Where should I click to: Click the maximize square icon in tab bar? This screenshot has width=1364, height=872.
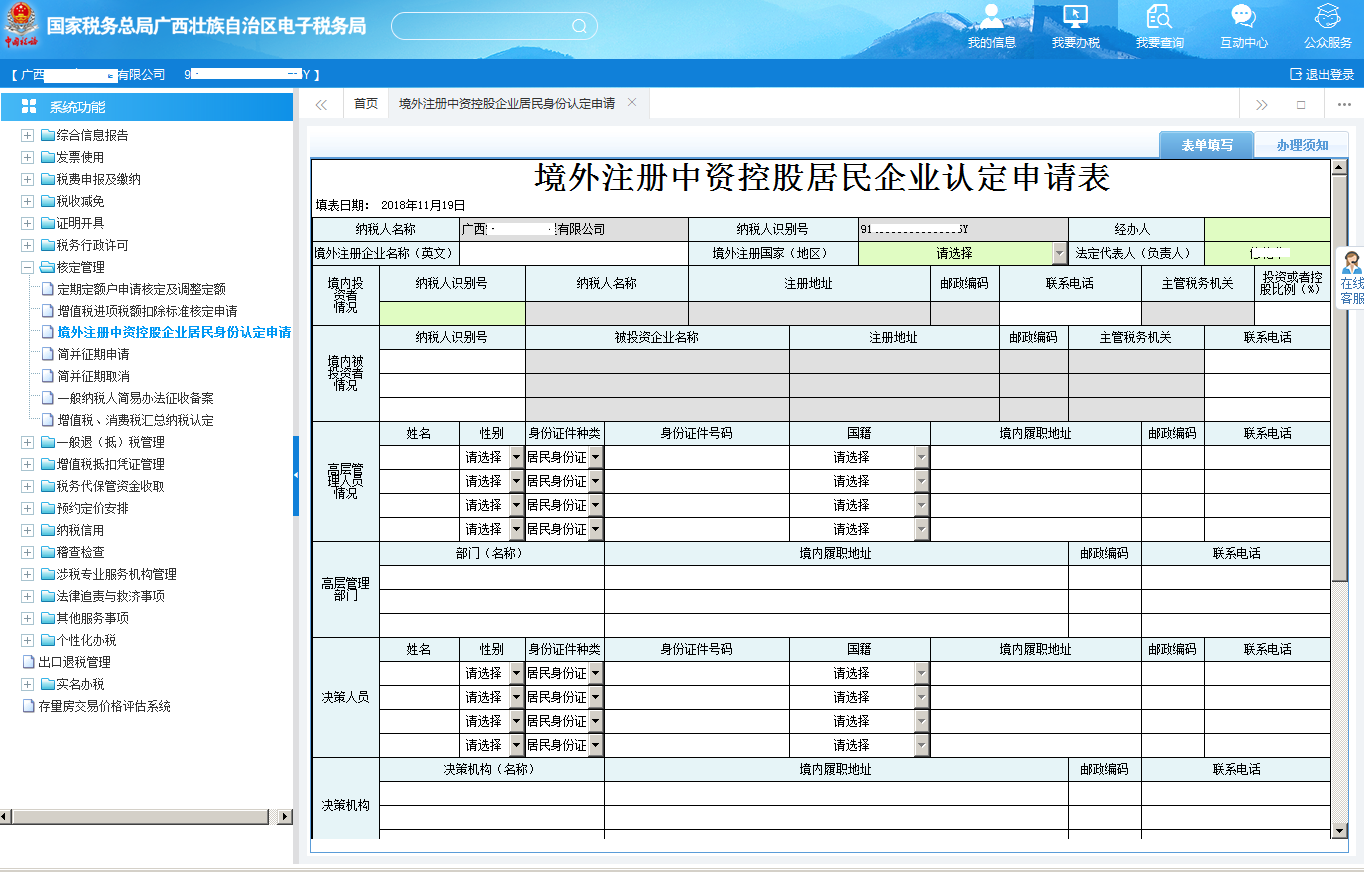(1301, 104)
